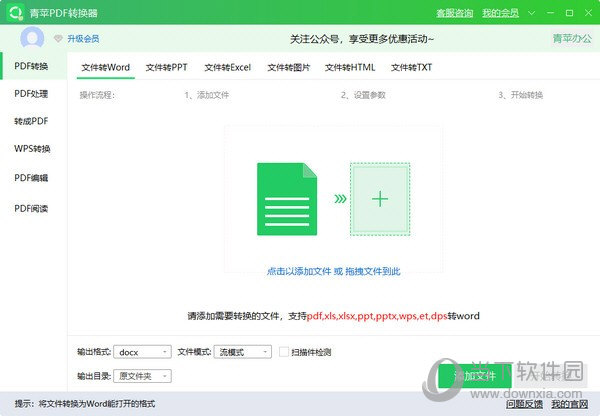Switch to the 文件转TXT tab
The image size is (600, 416).
[x=411, y=67]
